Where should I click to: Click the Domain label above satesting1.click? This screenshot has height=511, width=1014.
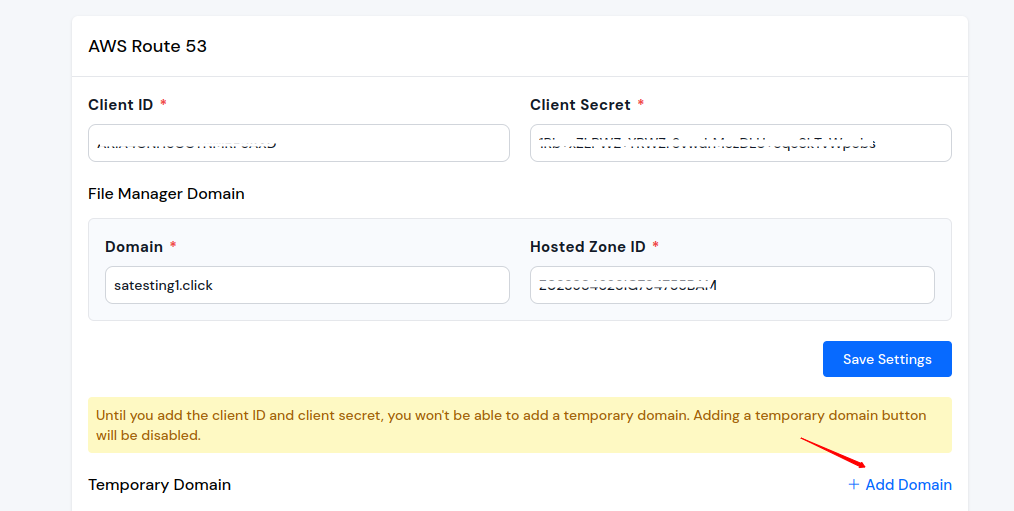134,246
